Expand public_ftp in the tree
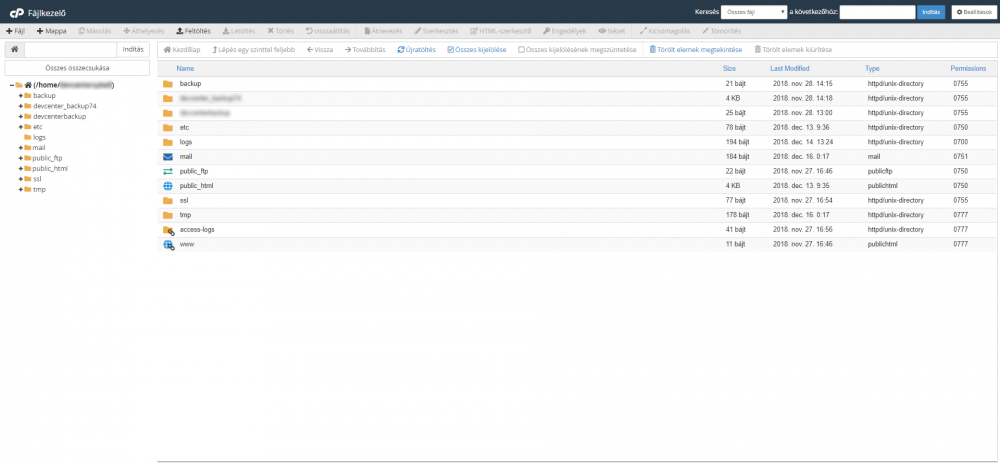This screenshot has height=463, width=1000. pos(20,158)
